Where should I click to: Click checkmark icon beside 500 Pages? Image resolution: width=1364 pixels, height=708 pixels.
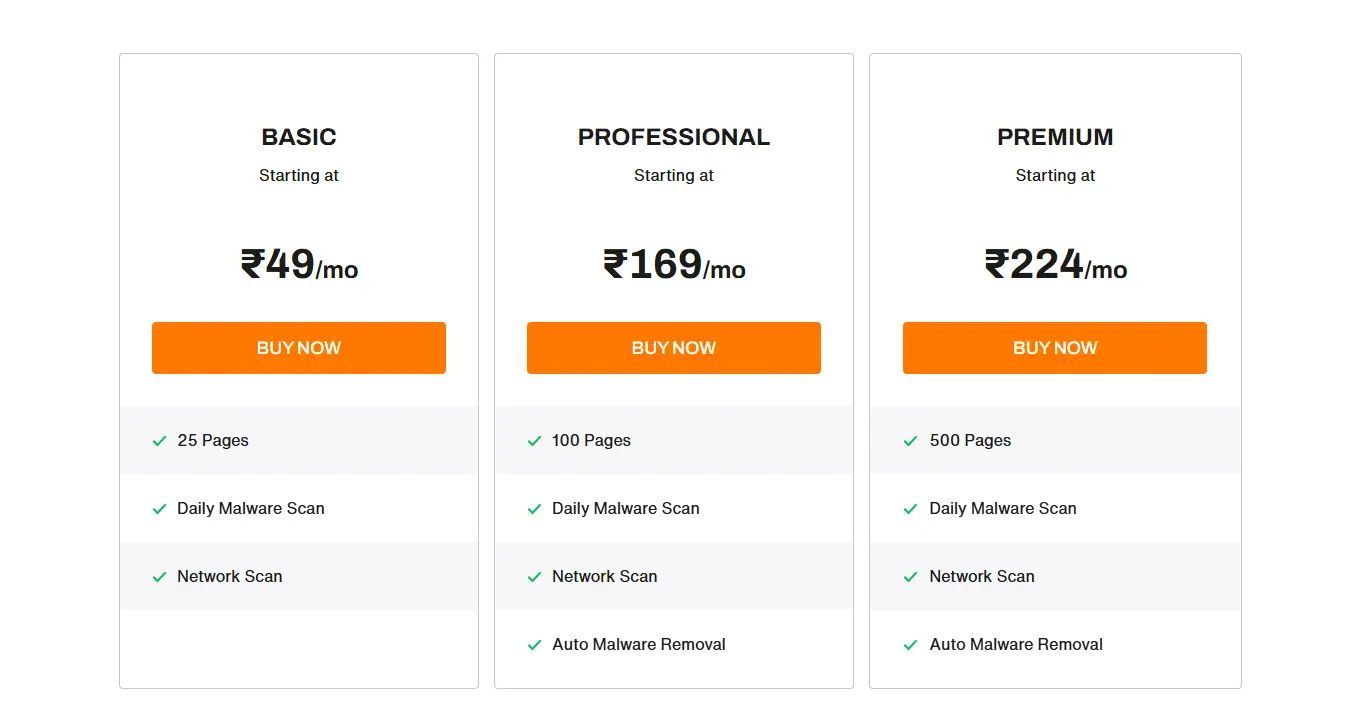(x=910, y=441)
